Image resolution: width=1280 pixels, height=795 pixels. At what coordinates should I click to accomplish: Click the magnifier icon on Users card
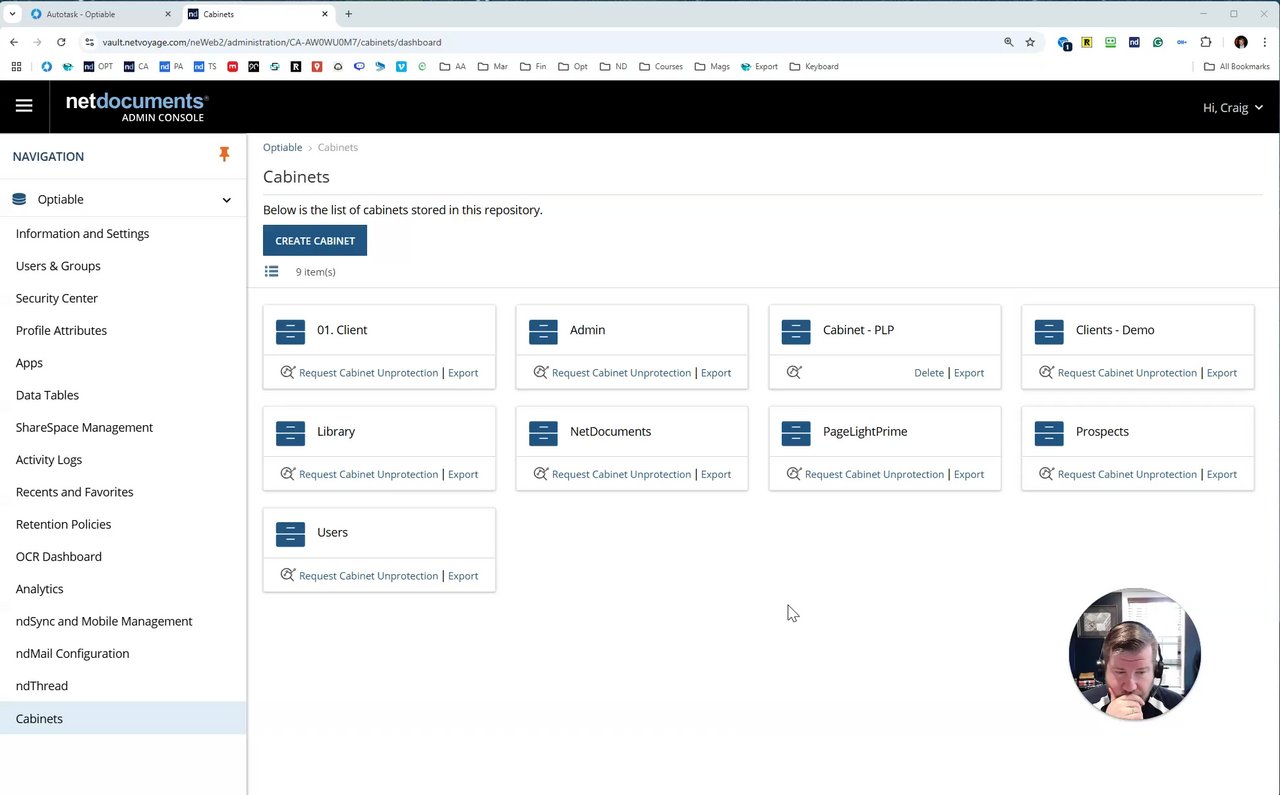288,575
